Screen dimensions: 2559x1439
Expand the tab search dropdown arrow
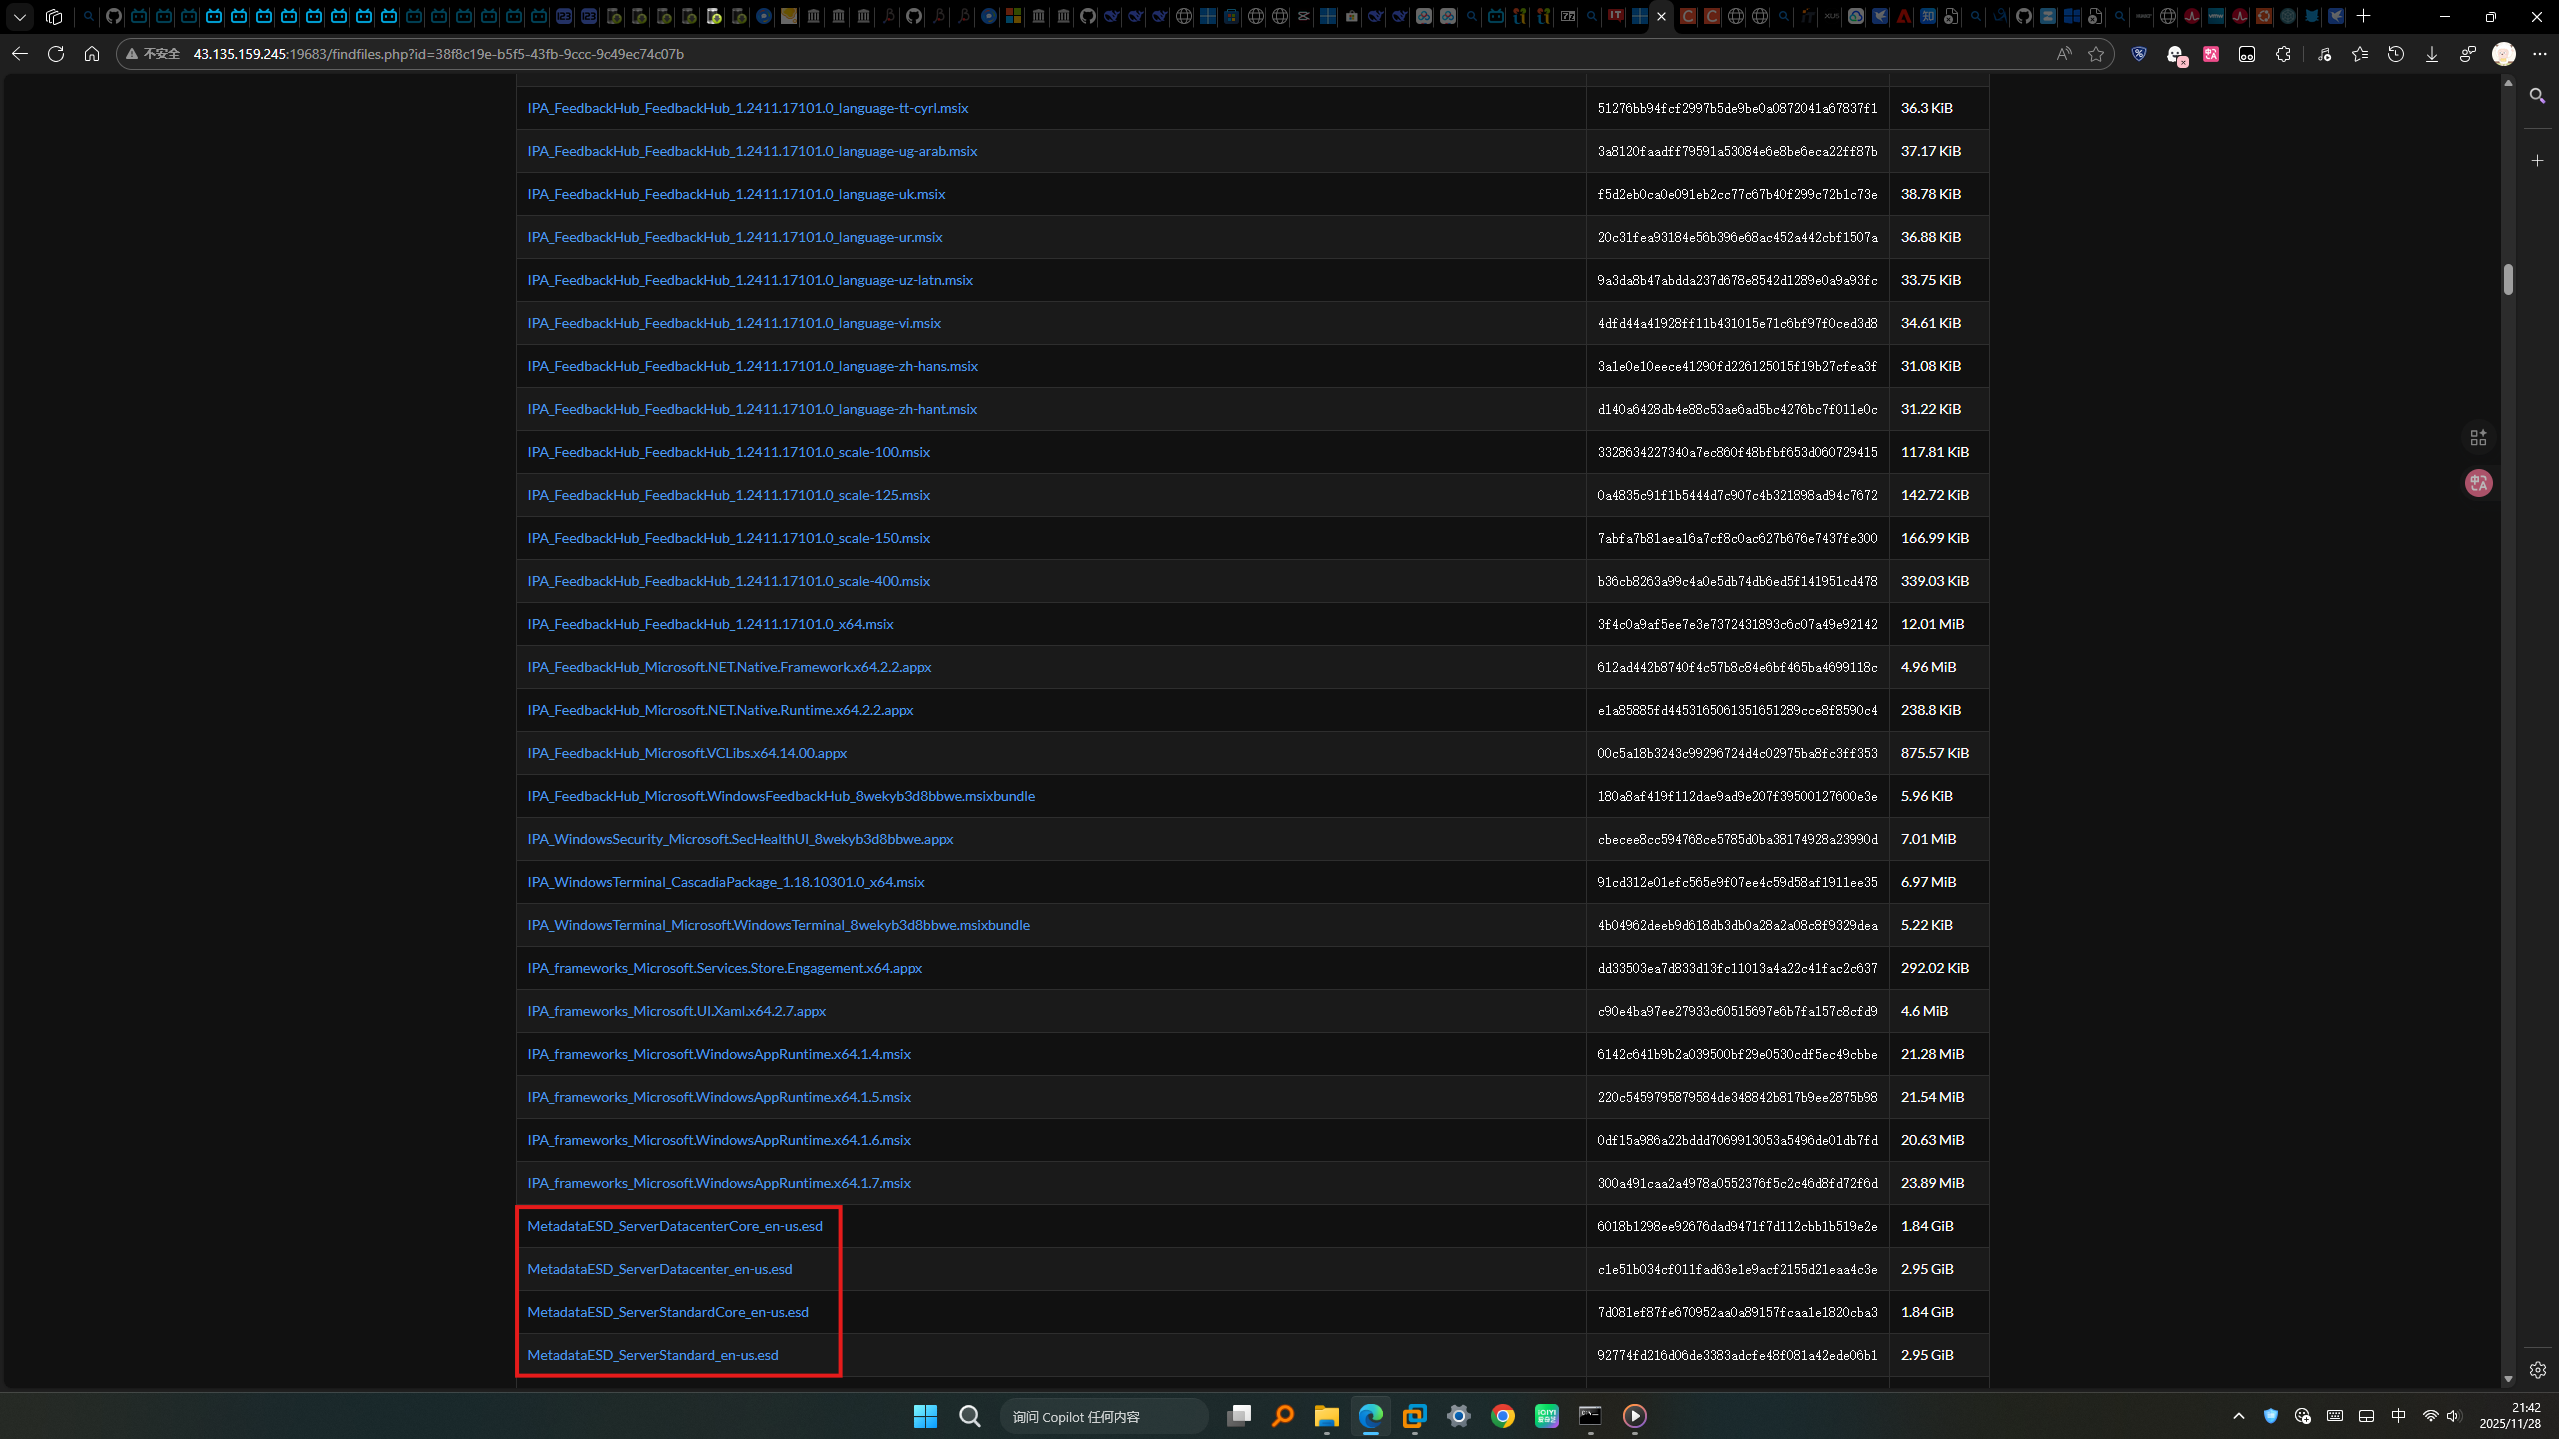(x=19, y=16)
